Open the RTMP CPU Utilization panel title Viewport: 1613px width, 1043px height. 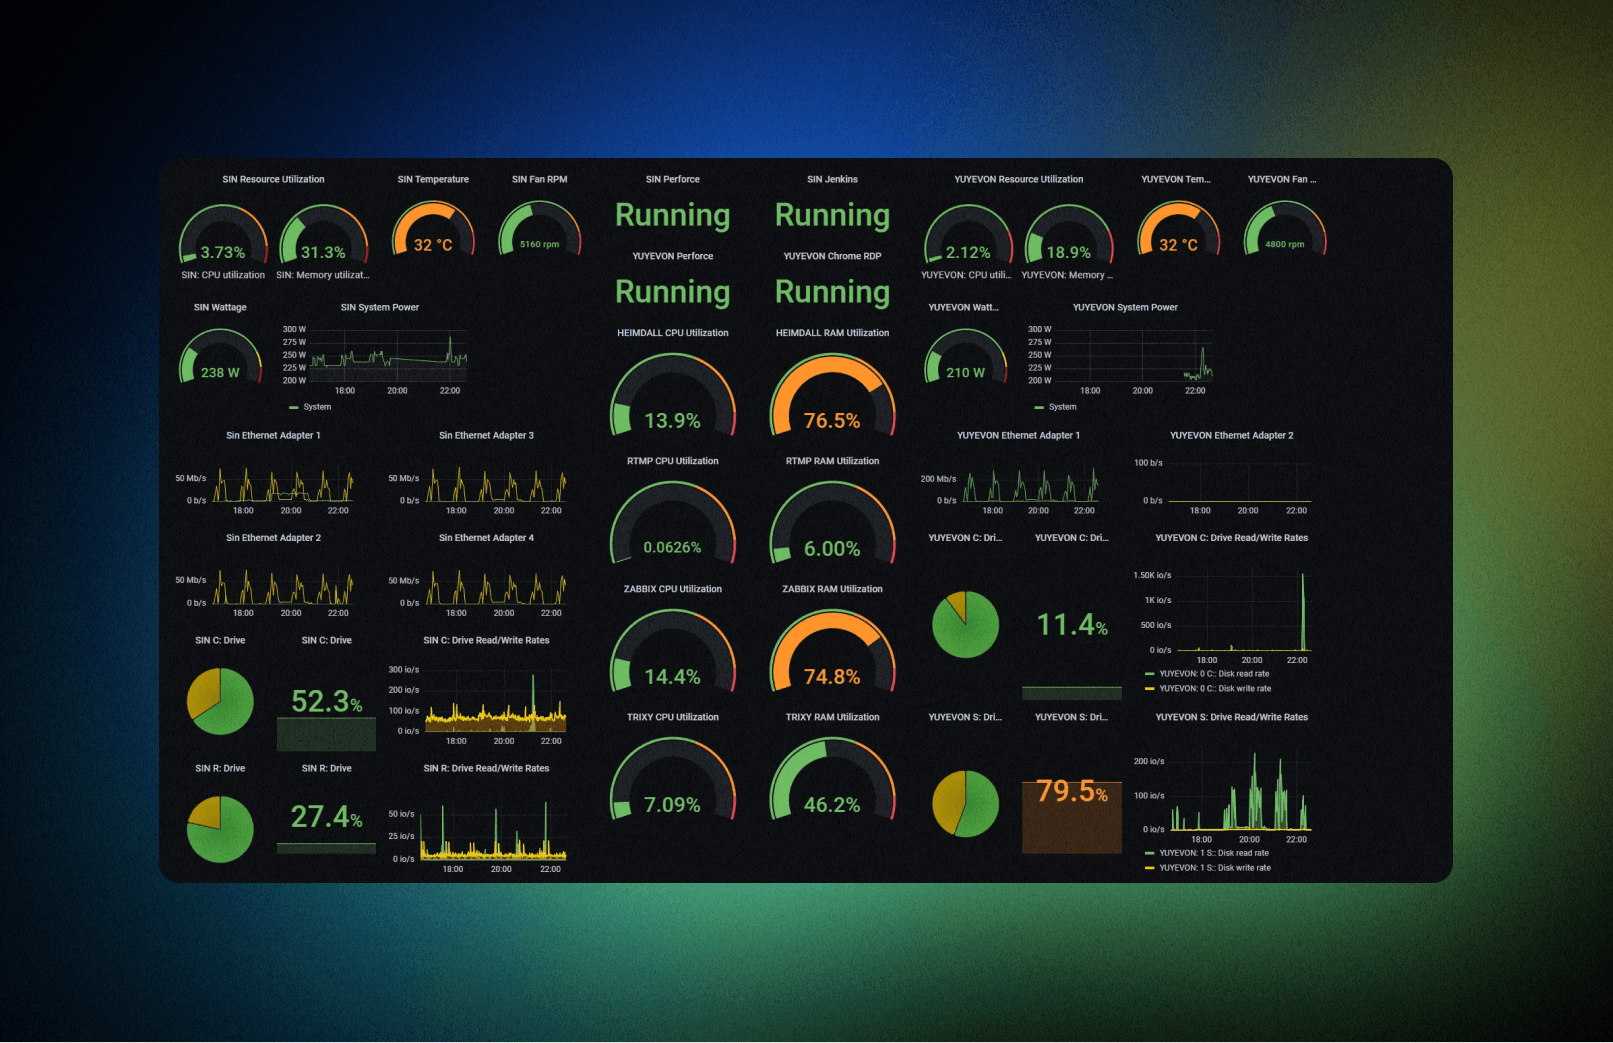[673, 461]
